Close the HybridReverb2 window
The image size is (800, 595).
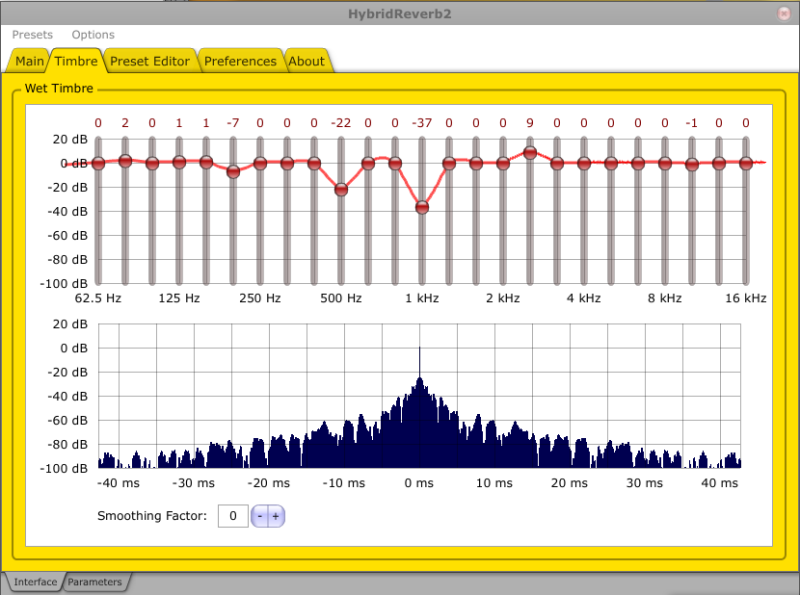(x=783, y=13)
